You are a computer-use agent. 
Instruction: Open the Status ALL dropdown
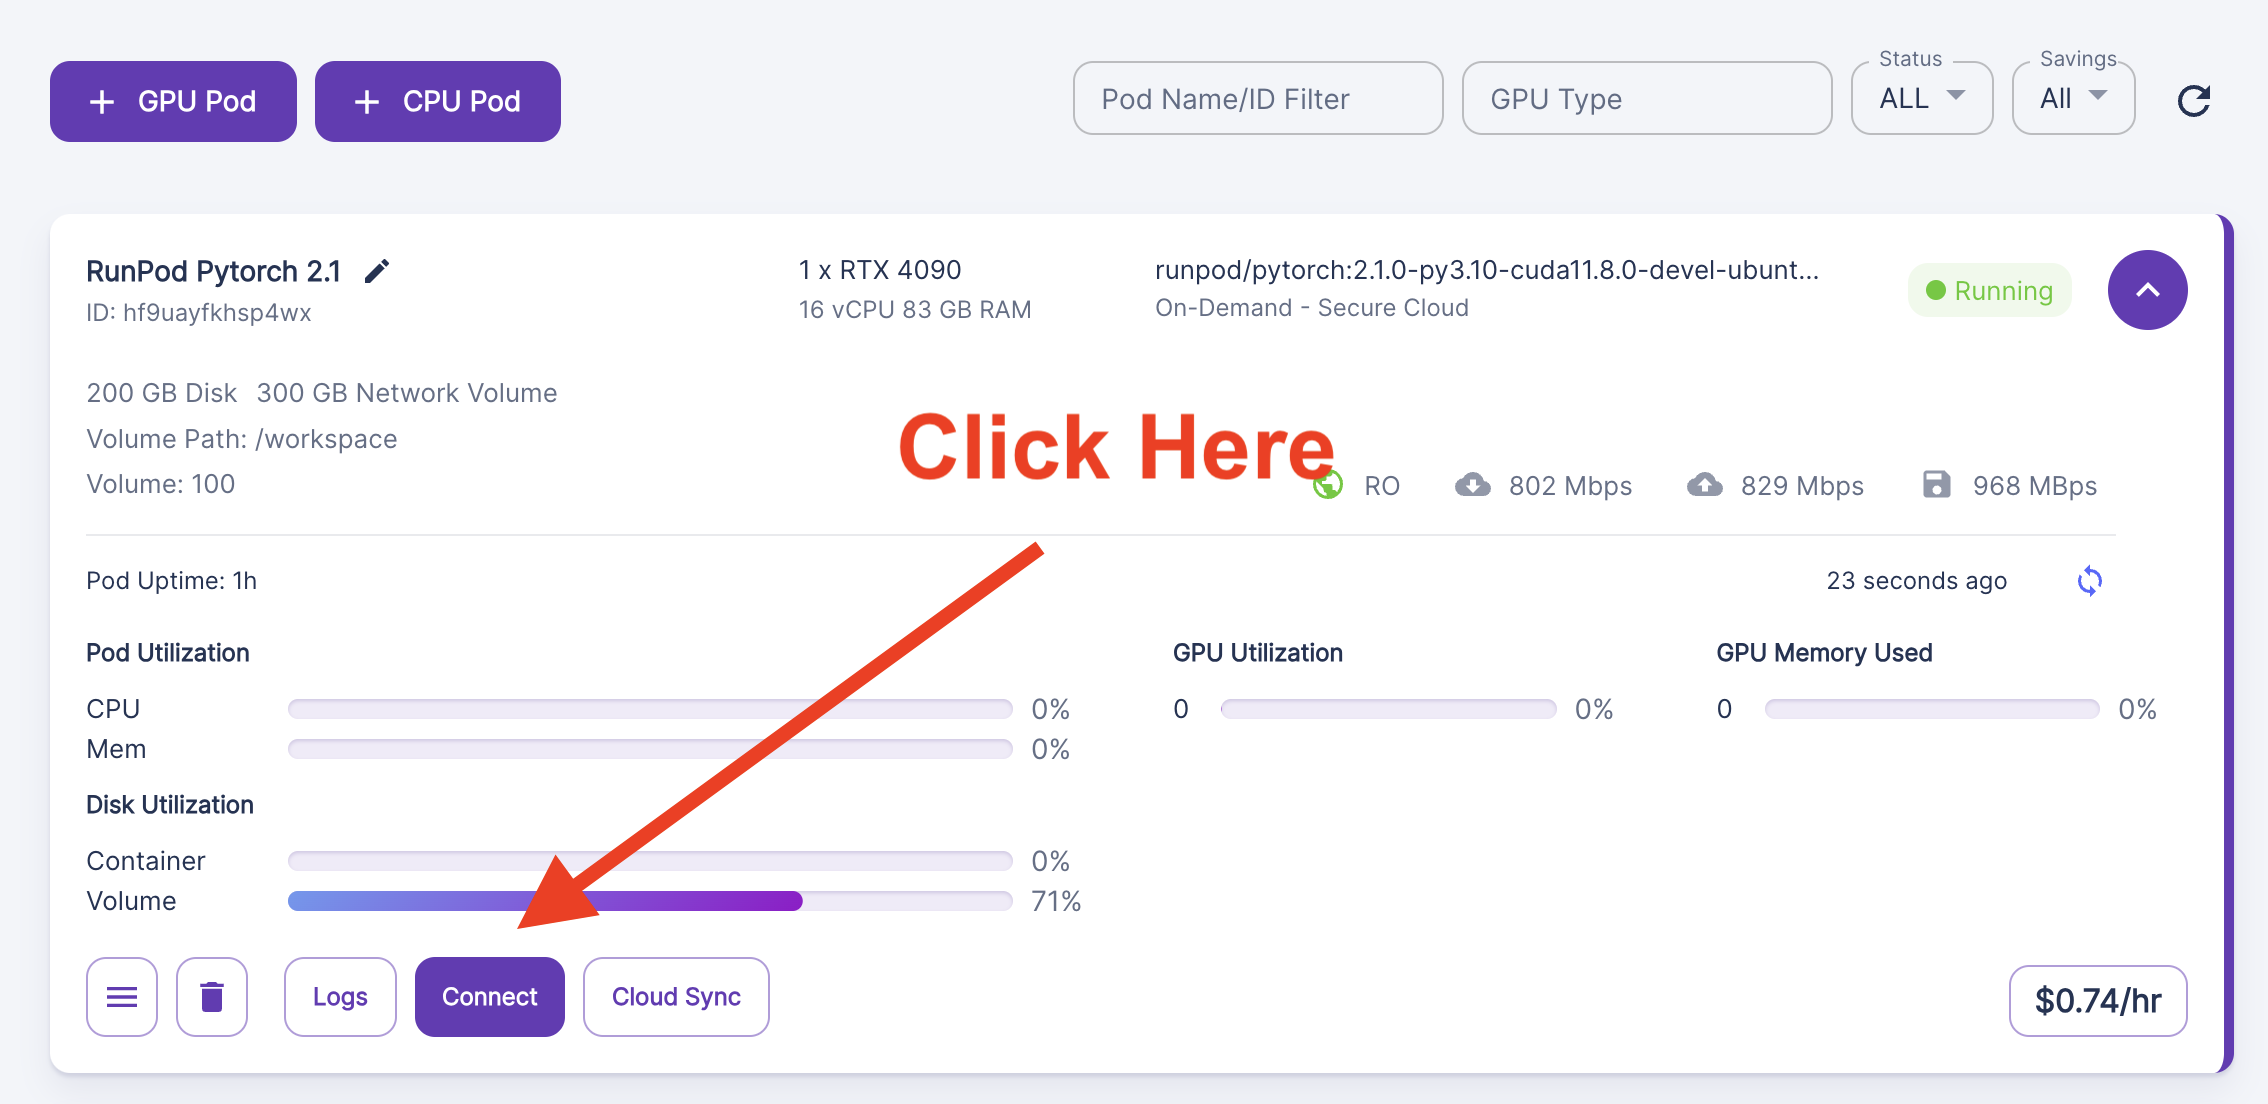[x=1921, y=99]
